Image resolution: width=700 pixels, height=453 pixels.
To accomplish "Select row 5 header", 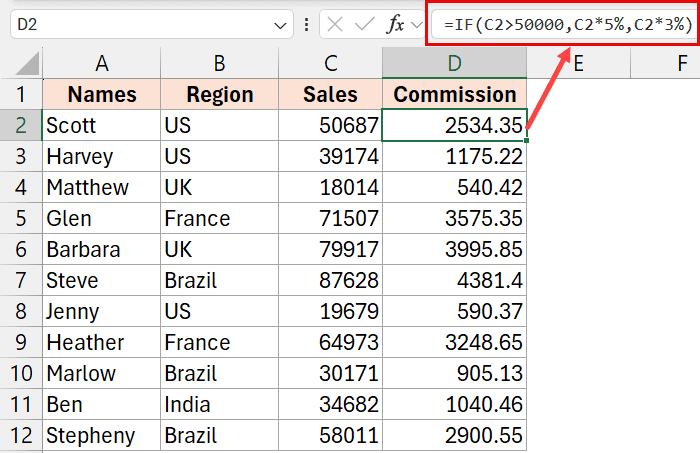I will pyautogui.click(x=21, y=218).
